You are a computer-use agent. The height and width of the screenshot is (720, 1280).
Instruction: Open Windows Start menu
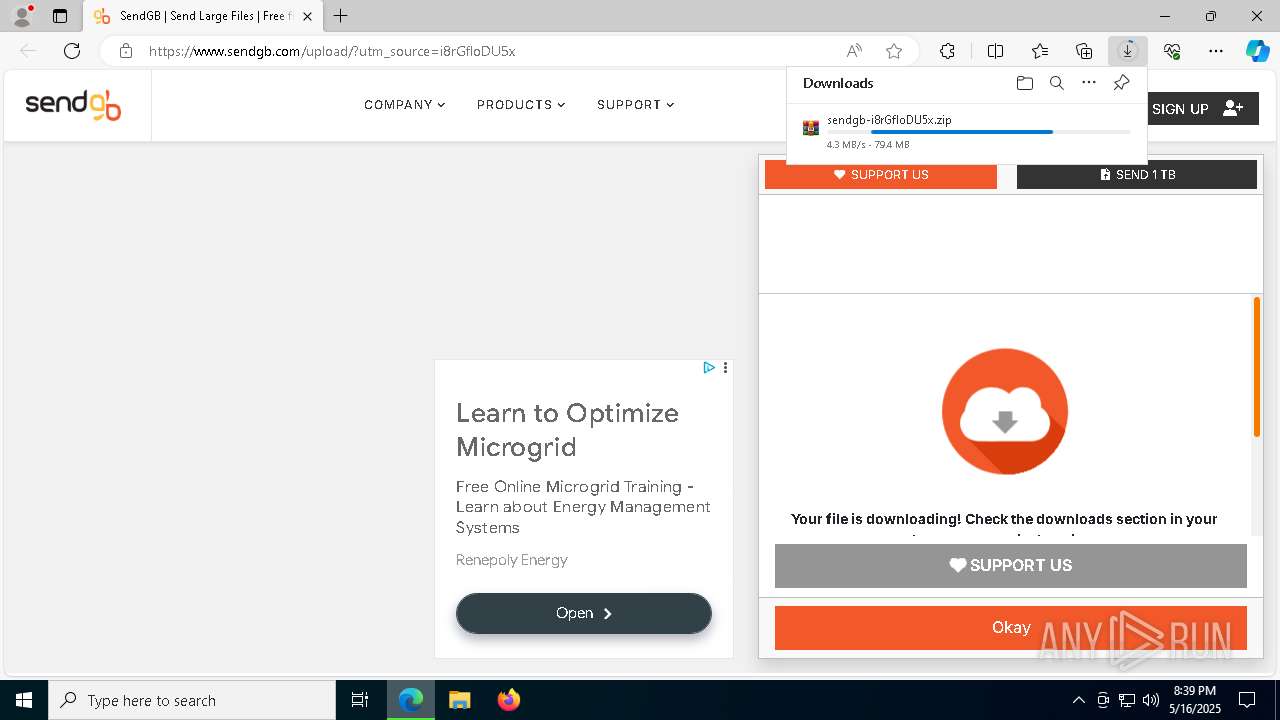tap(24, 700)
